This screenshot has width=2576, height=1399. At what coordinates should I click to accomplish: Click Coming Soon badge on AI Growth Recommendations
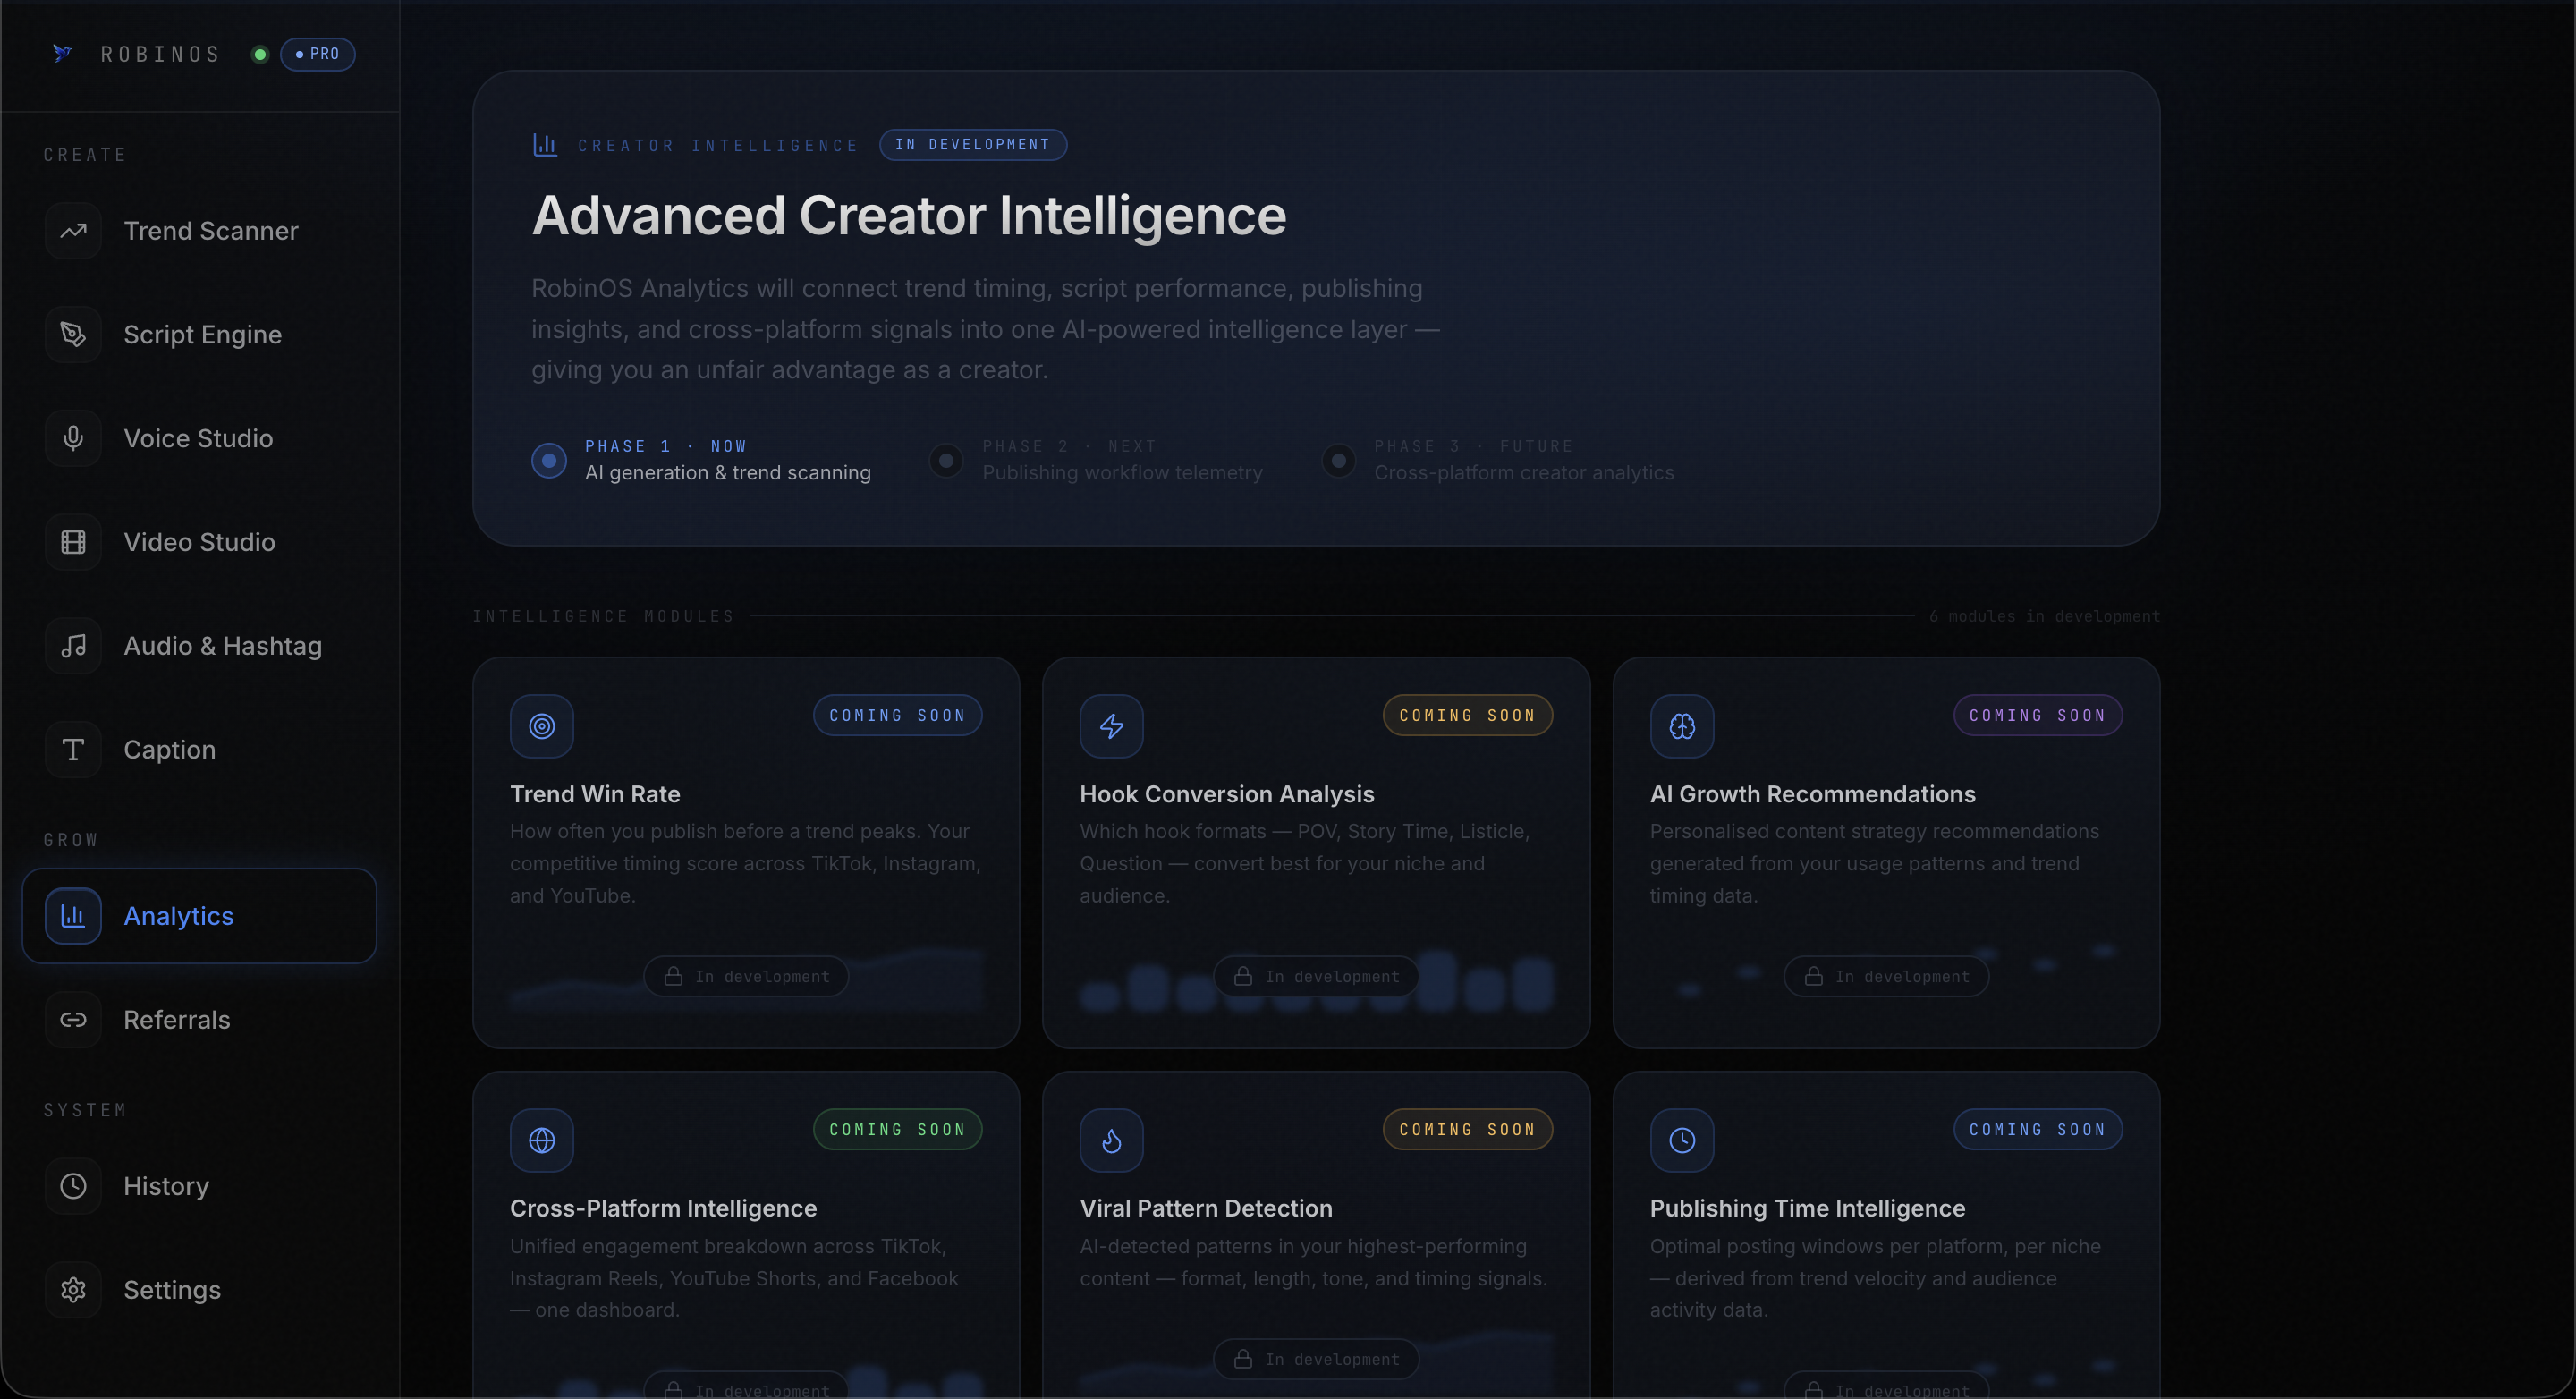coord(2038,715)
